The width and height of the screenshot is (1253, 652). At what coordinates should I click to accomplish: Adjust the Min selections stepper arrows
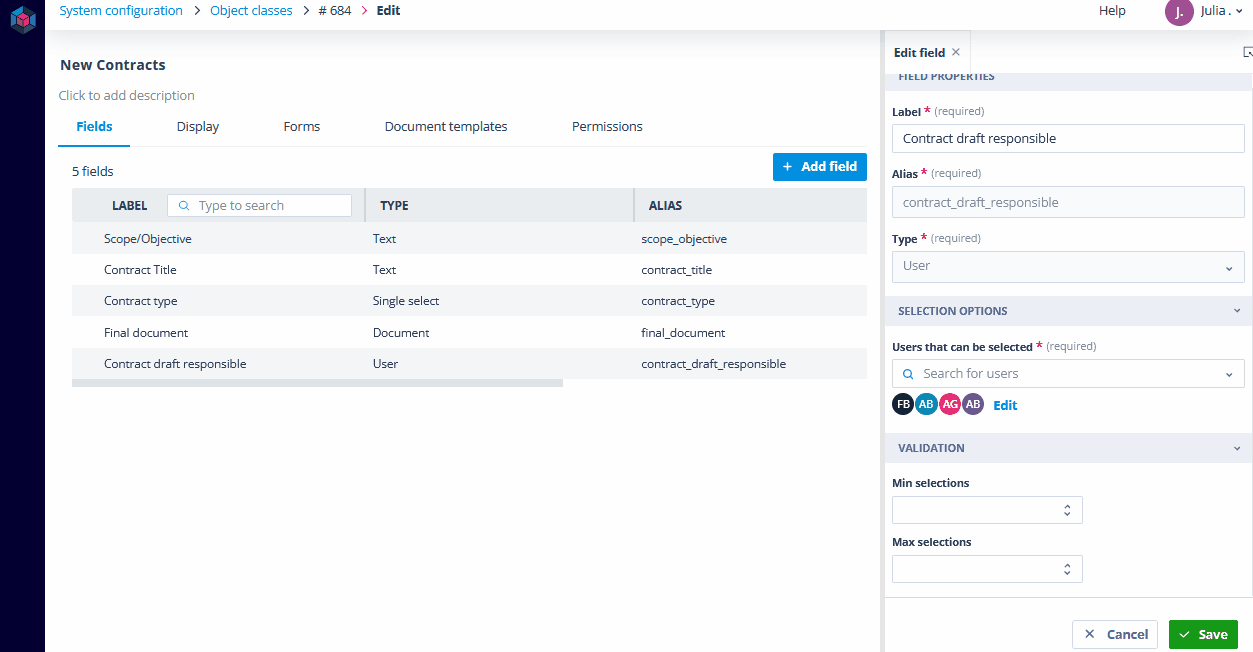[x=1067, y=510]
